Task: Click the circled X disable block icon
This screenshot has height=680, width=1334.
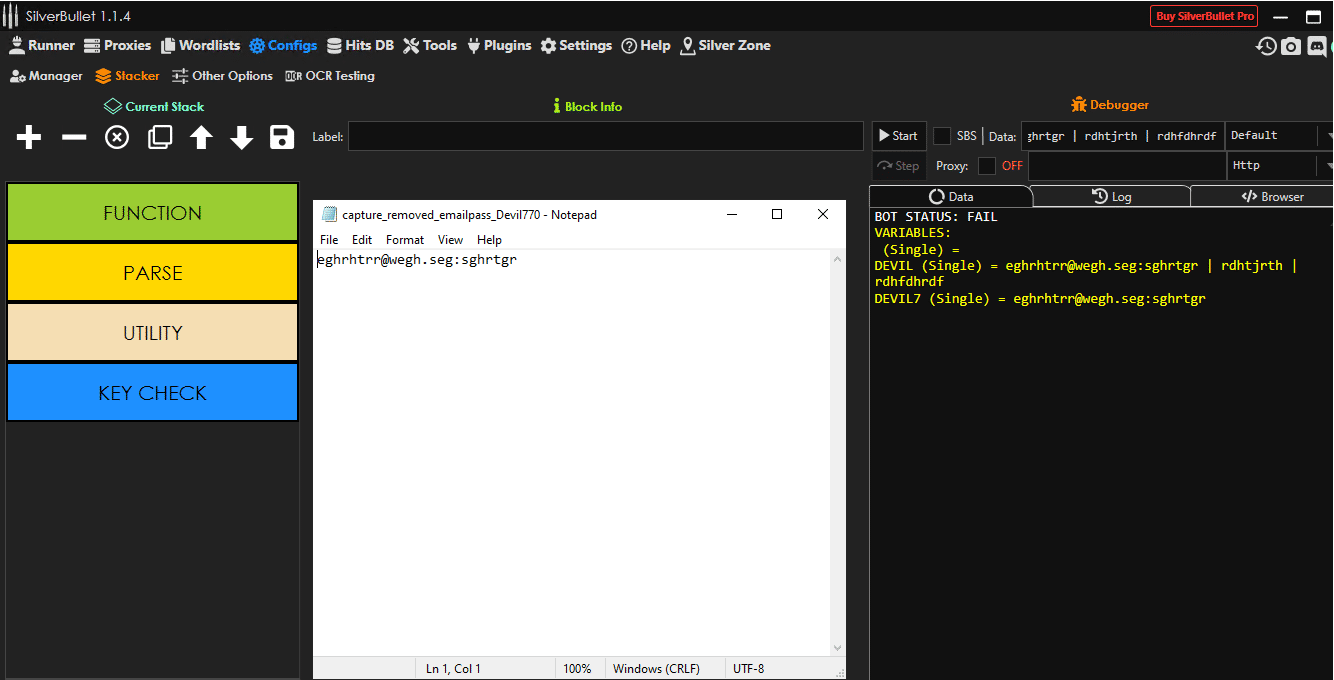Action: (x=117, y=137)
